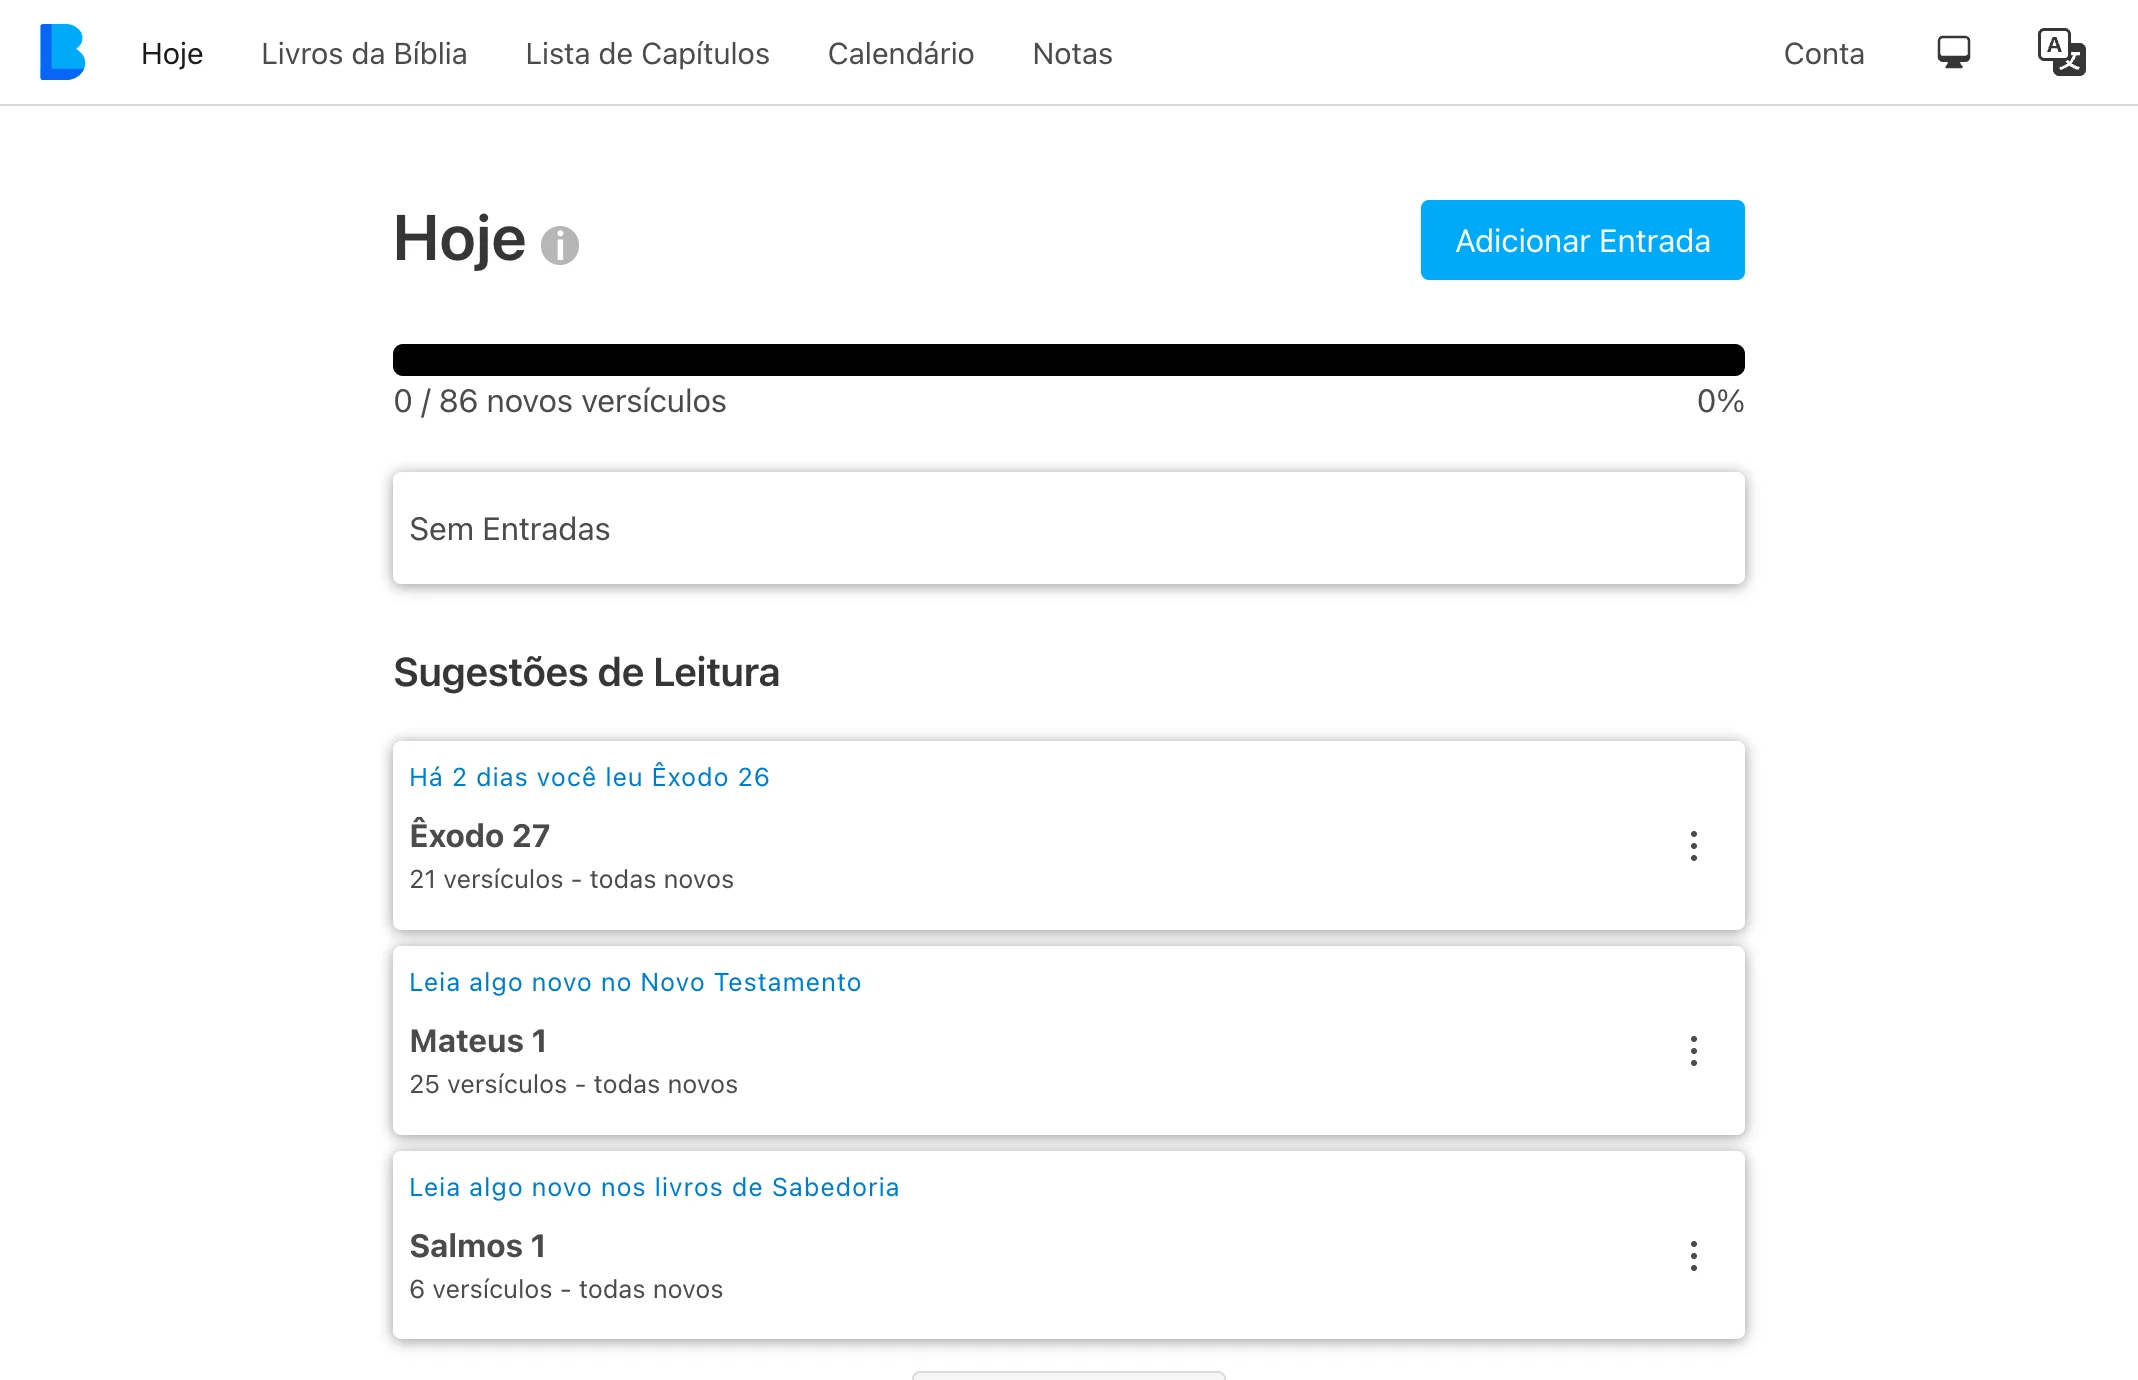The height and width of the screenshot is (1380, 2138).
Task: Open the language translation icon
Action: 2061,52
